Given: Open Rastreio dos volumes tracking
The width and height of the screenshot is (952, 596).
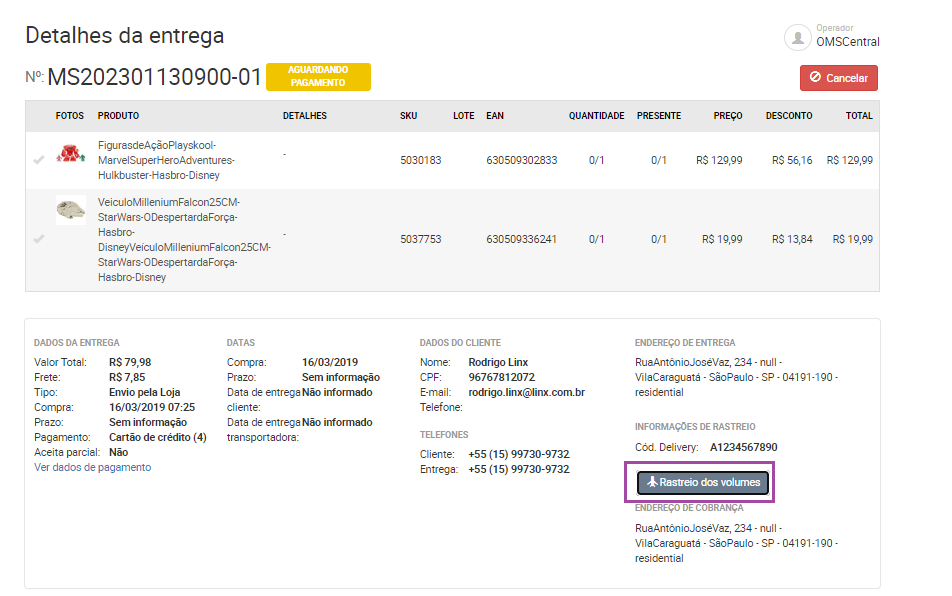Looking at the screenshot, I should click(703, 483).
